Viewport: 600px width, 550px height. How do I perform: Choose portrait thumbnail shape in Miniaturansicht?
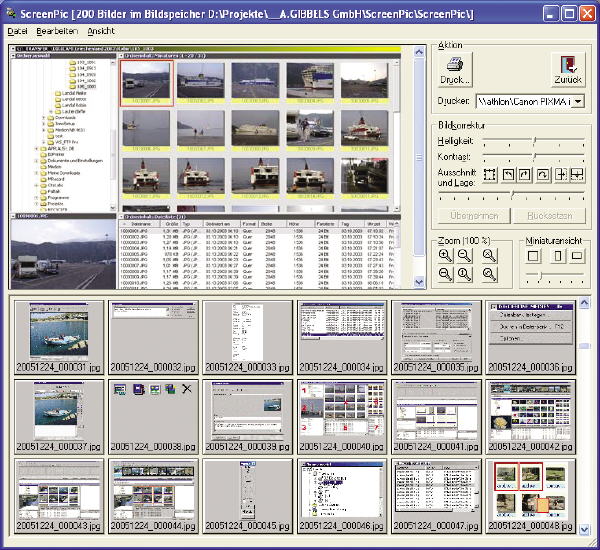(558, 256)
